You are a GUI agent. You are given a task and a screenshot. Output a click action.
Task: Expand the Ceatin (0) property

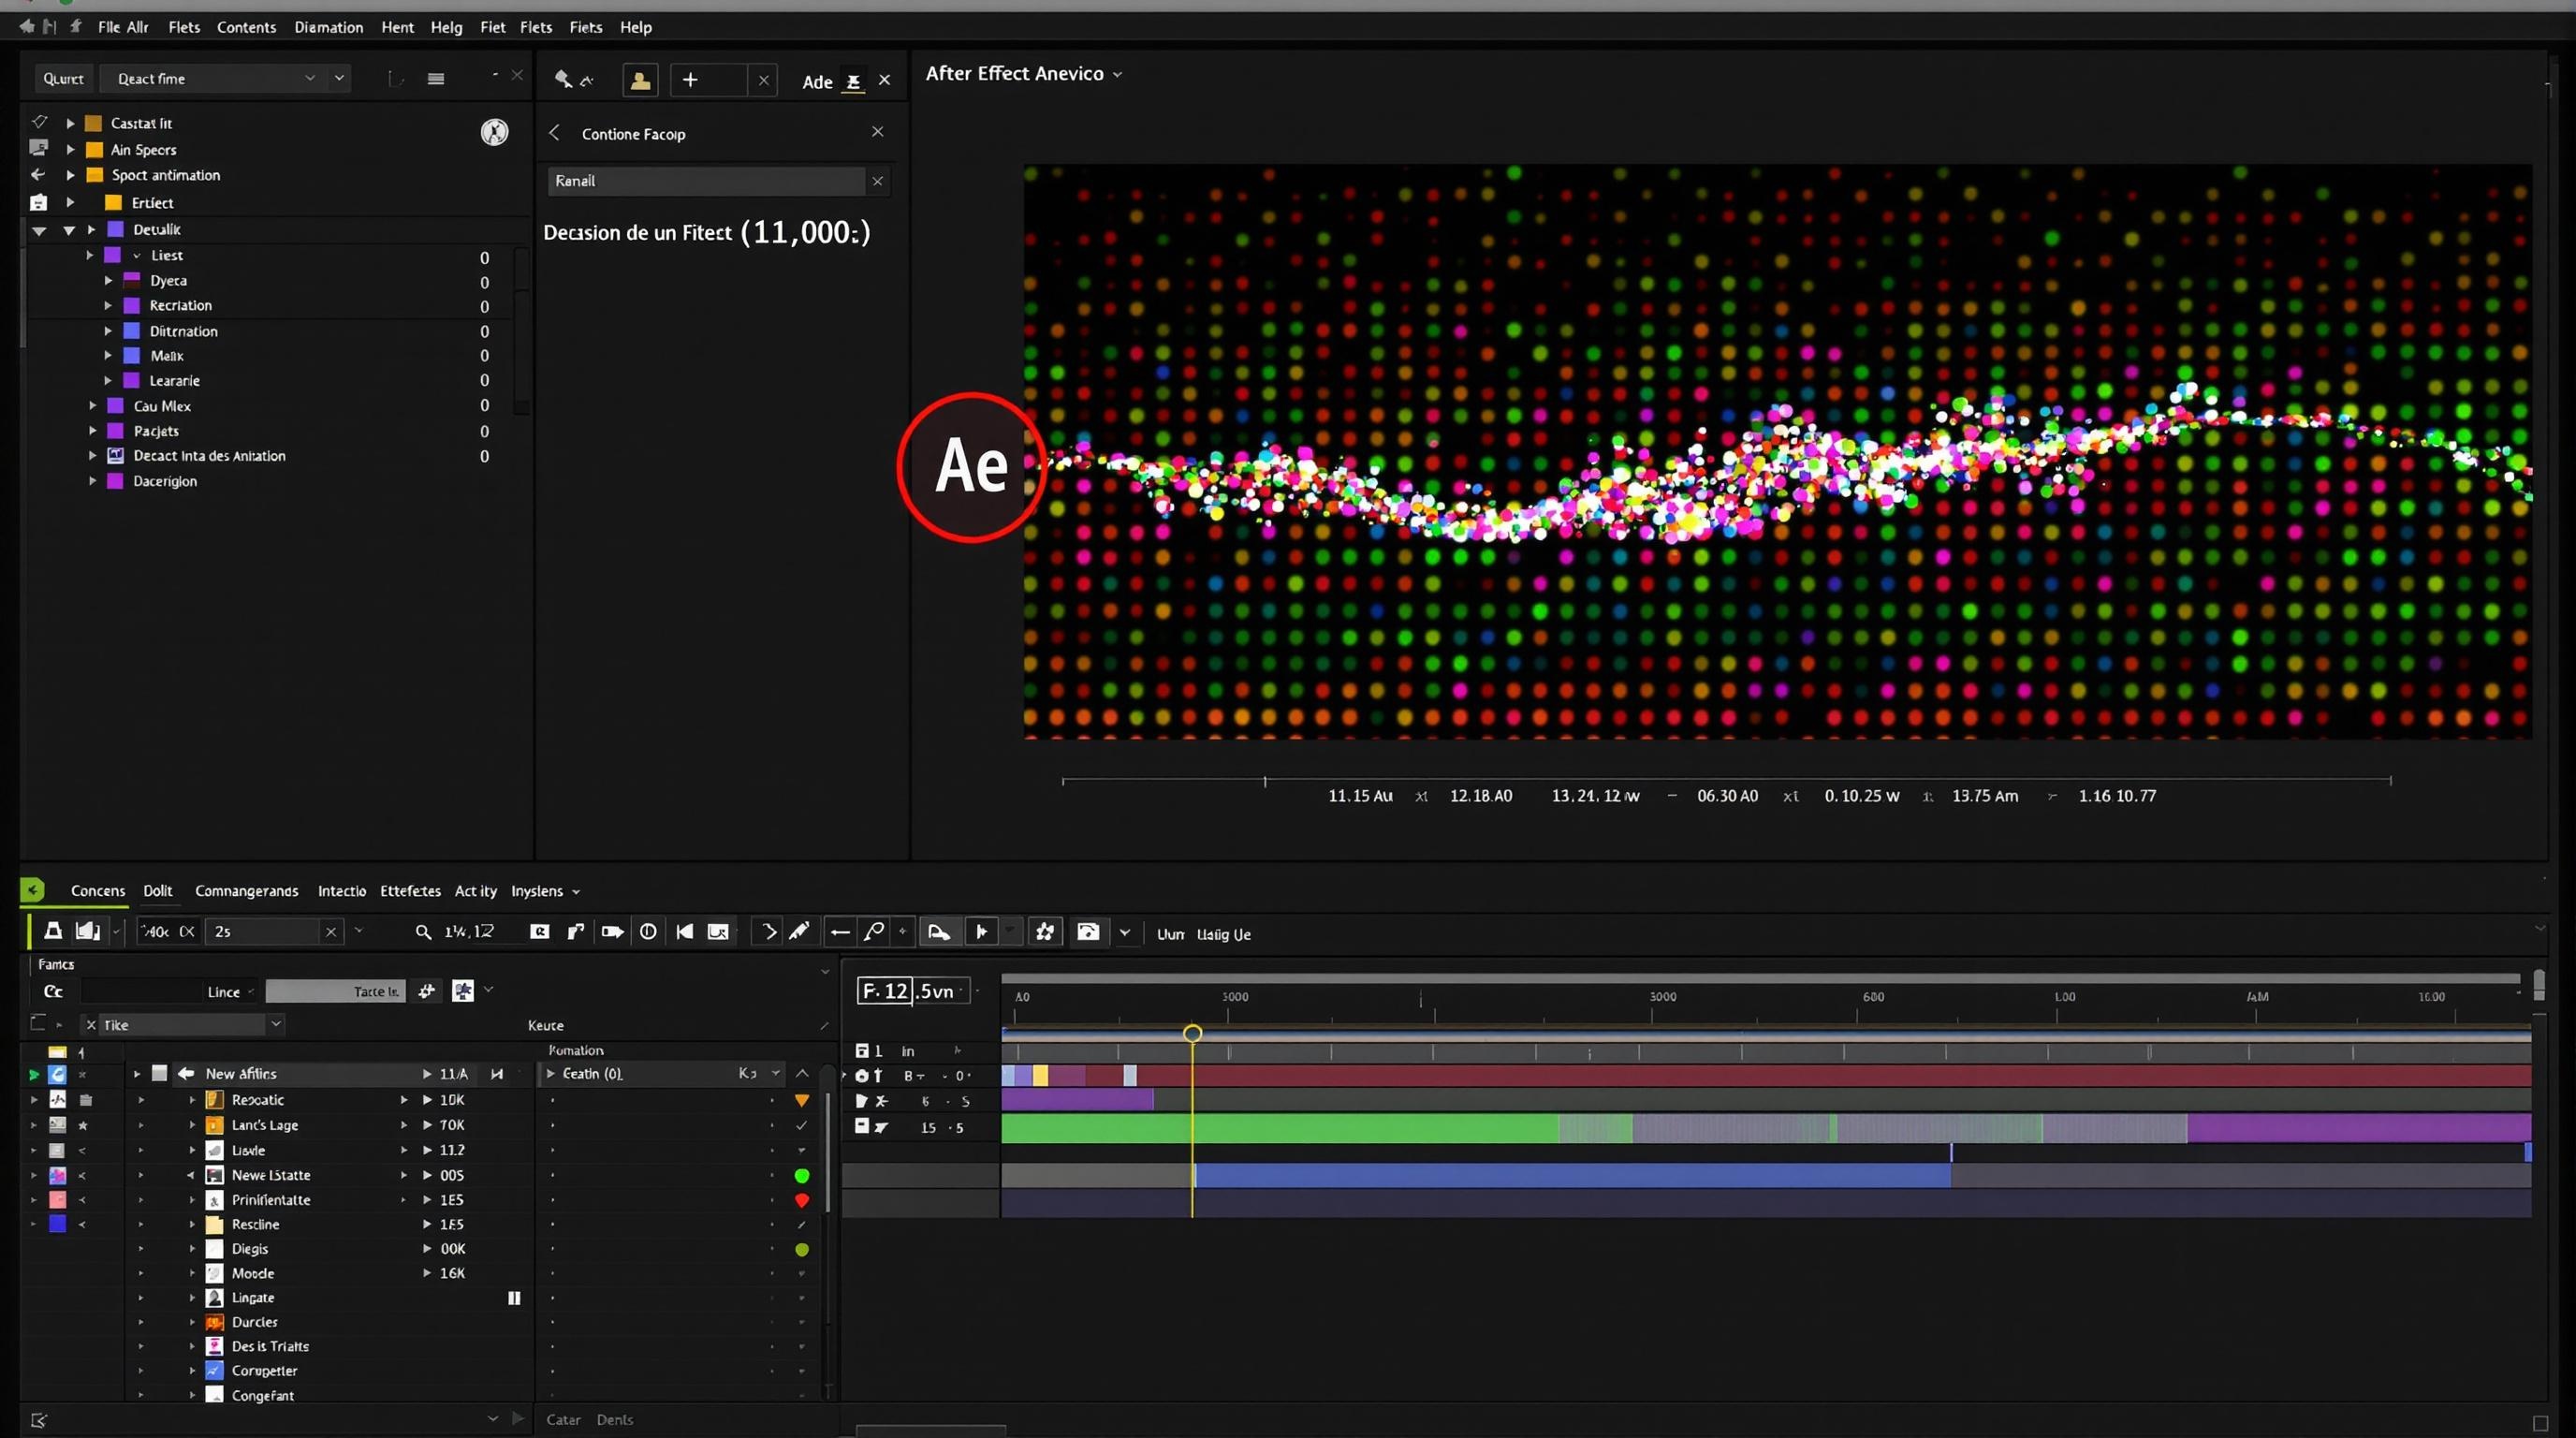coord(550,1073)
